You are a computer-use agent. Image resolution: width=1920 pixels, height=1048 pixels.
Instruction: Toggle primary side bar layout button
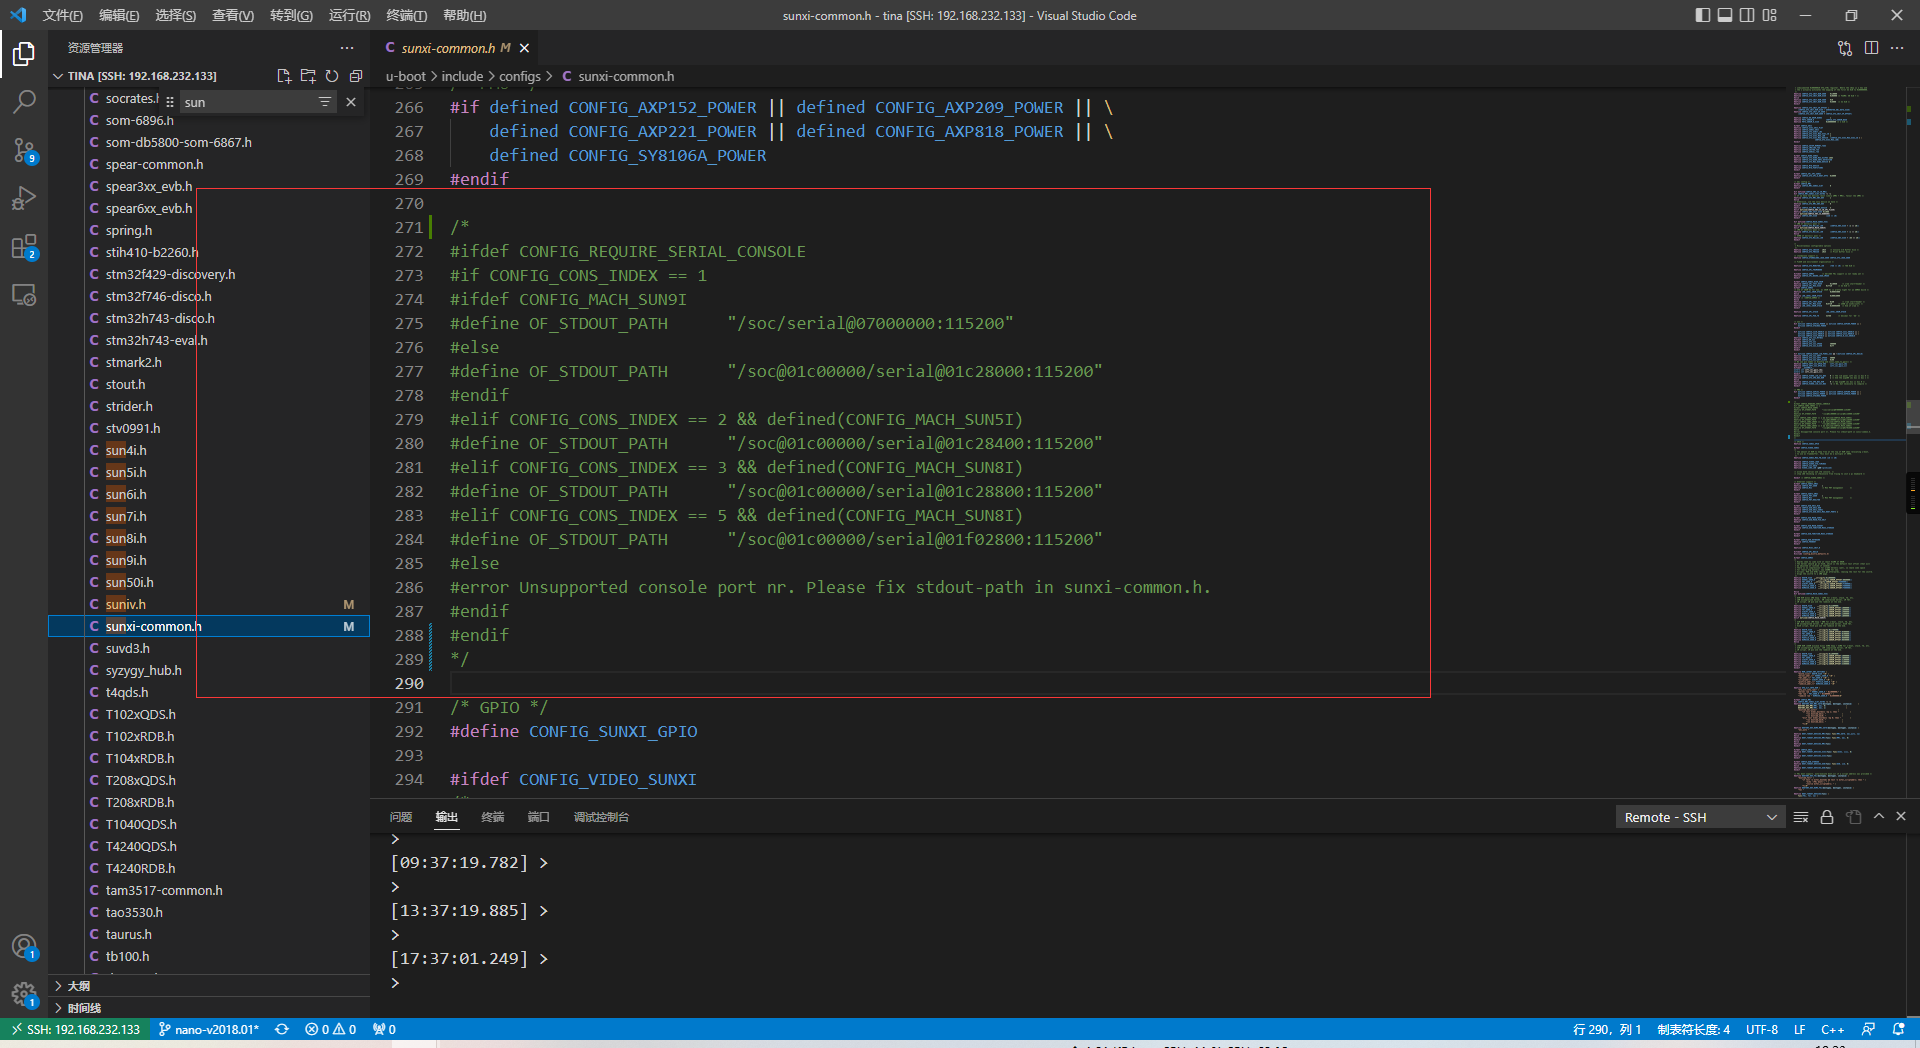(1703, 15)
